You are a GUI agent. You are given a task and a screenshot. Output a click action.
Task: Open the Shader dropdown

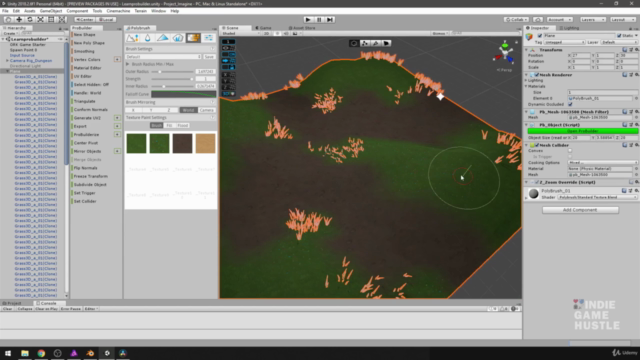pyautogui.click(x=598, y=197)
